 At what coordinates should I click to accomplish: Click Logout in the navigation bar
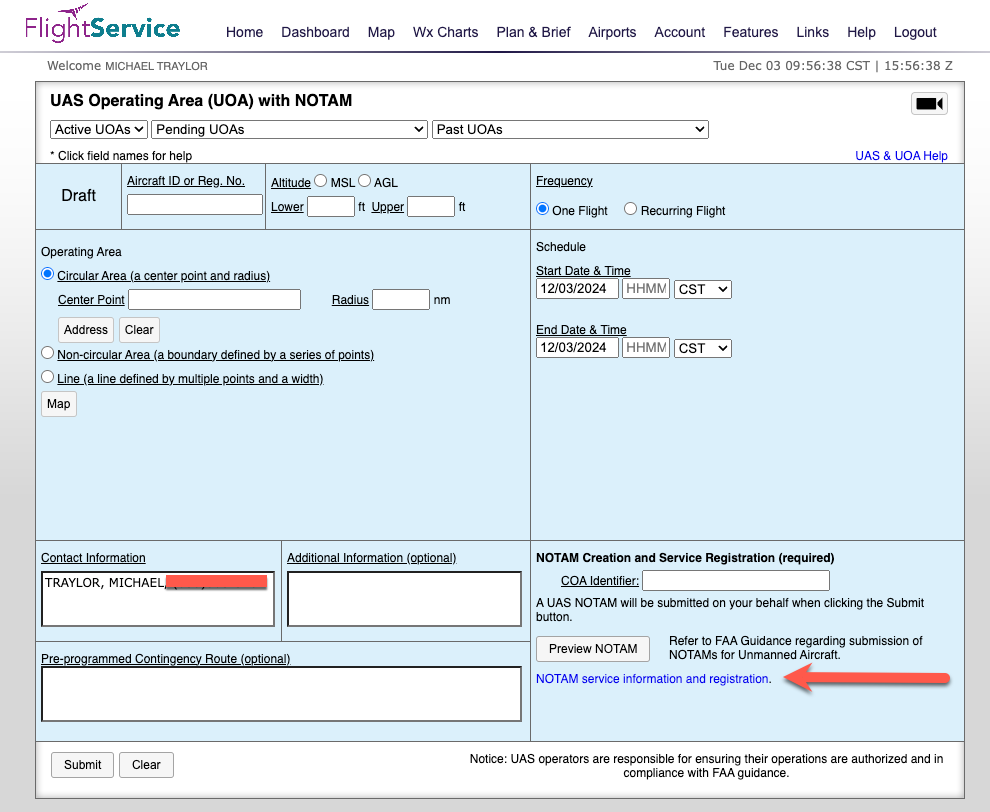915,32
